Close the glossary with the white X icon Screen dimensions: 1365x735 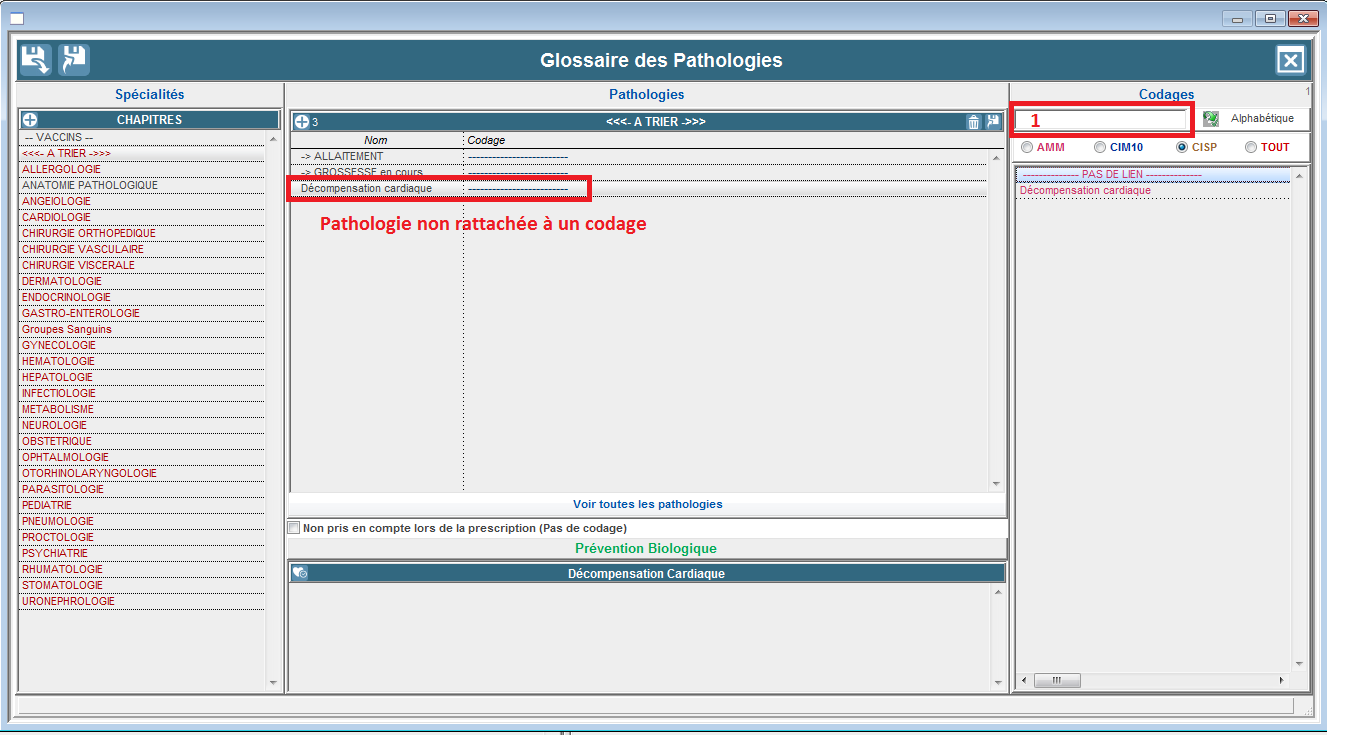[x=1290, y=61]
